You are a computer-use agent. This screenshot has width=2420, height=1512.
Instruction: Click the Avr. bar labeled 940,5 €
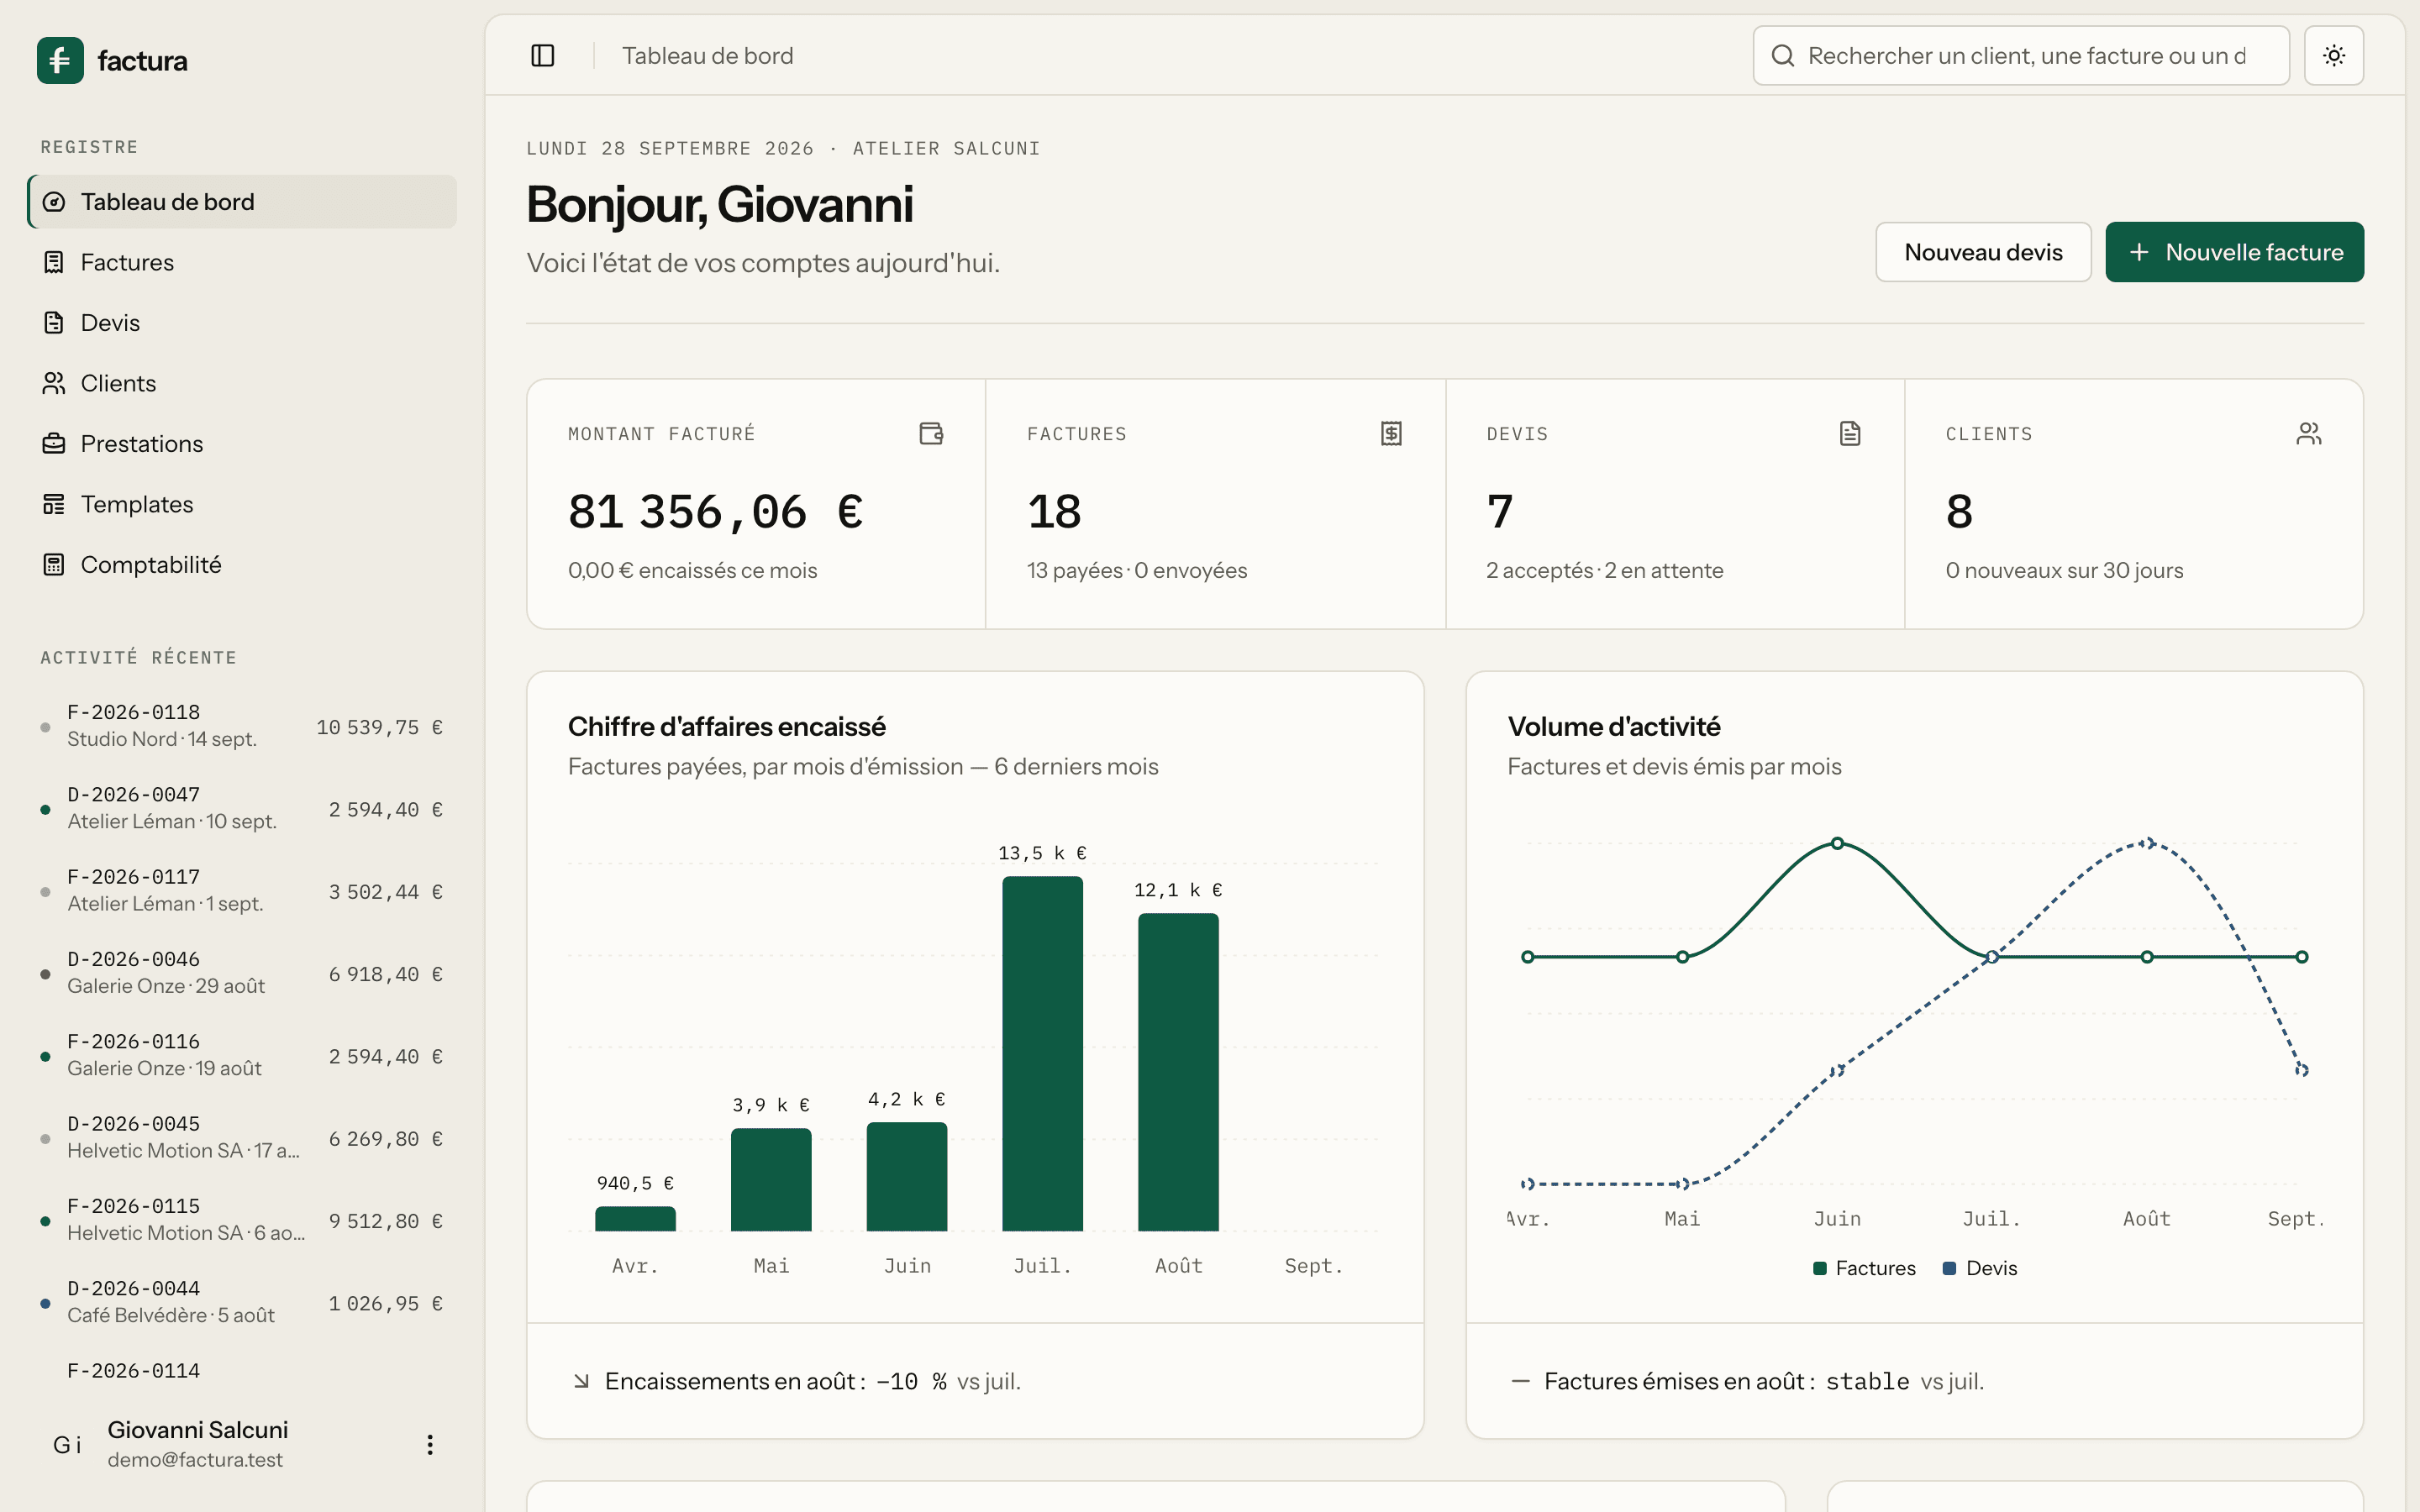pyautogui.click(x=635, y=1219)
